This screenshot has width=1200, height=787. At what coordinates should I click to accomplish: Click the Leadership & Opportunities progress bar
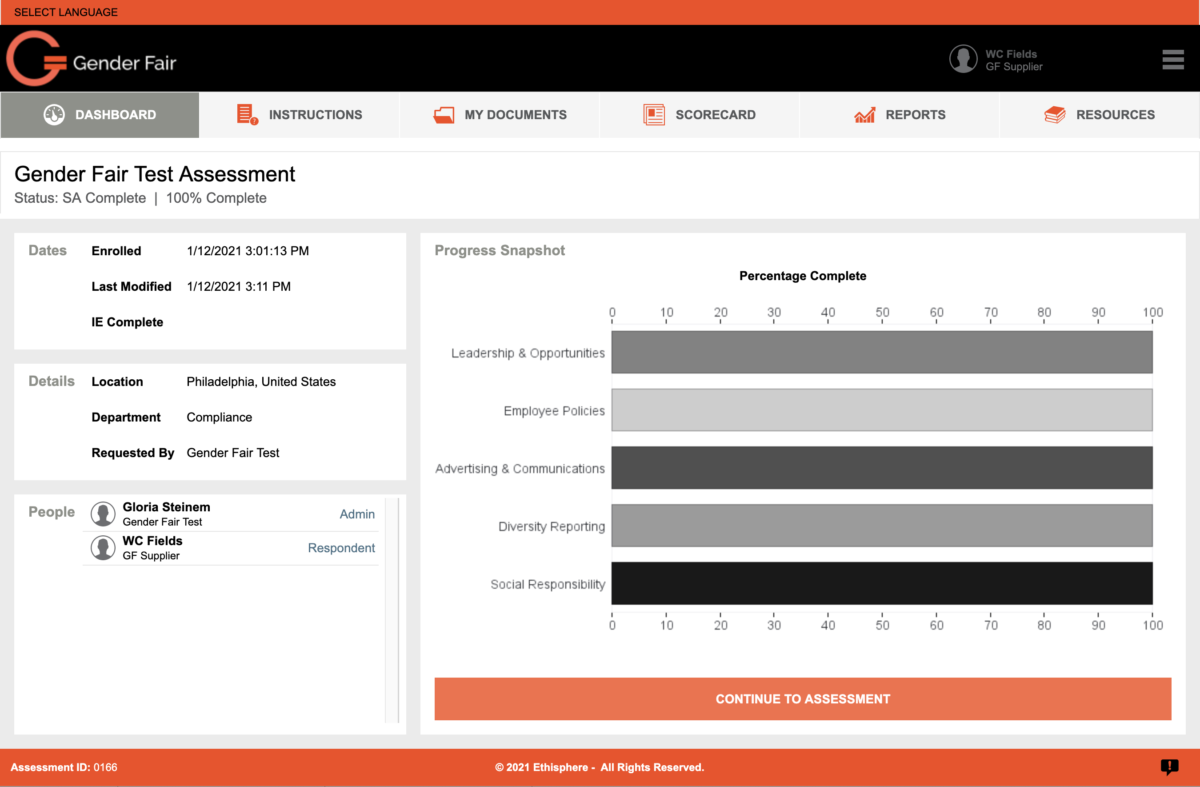coord(881,353)
